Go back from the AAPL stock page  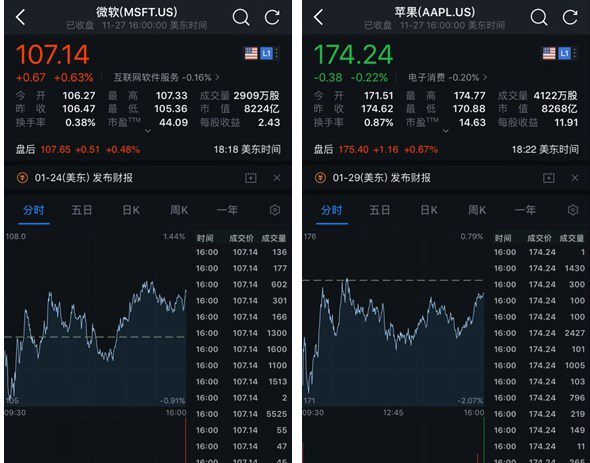(x=319, y=17)
